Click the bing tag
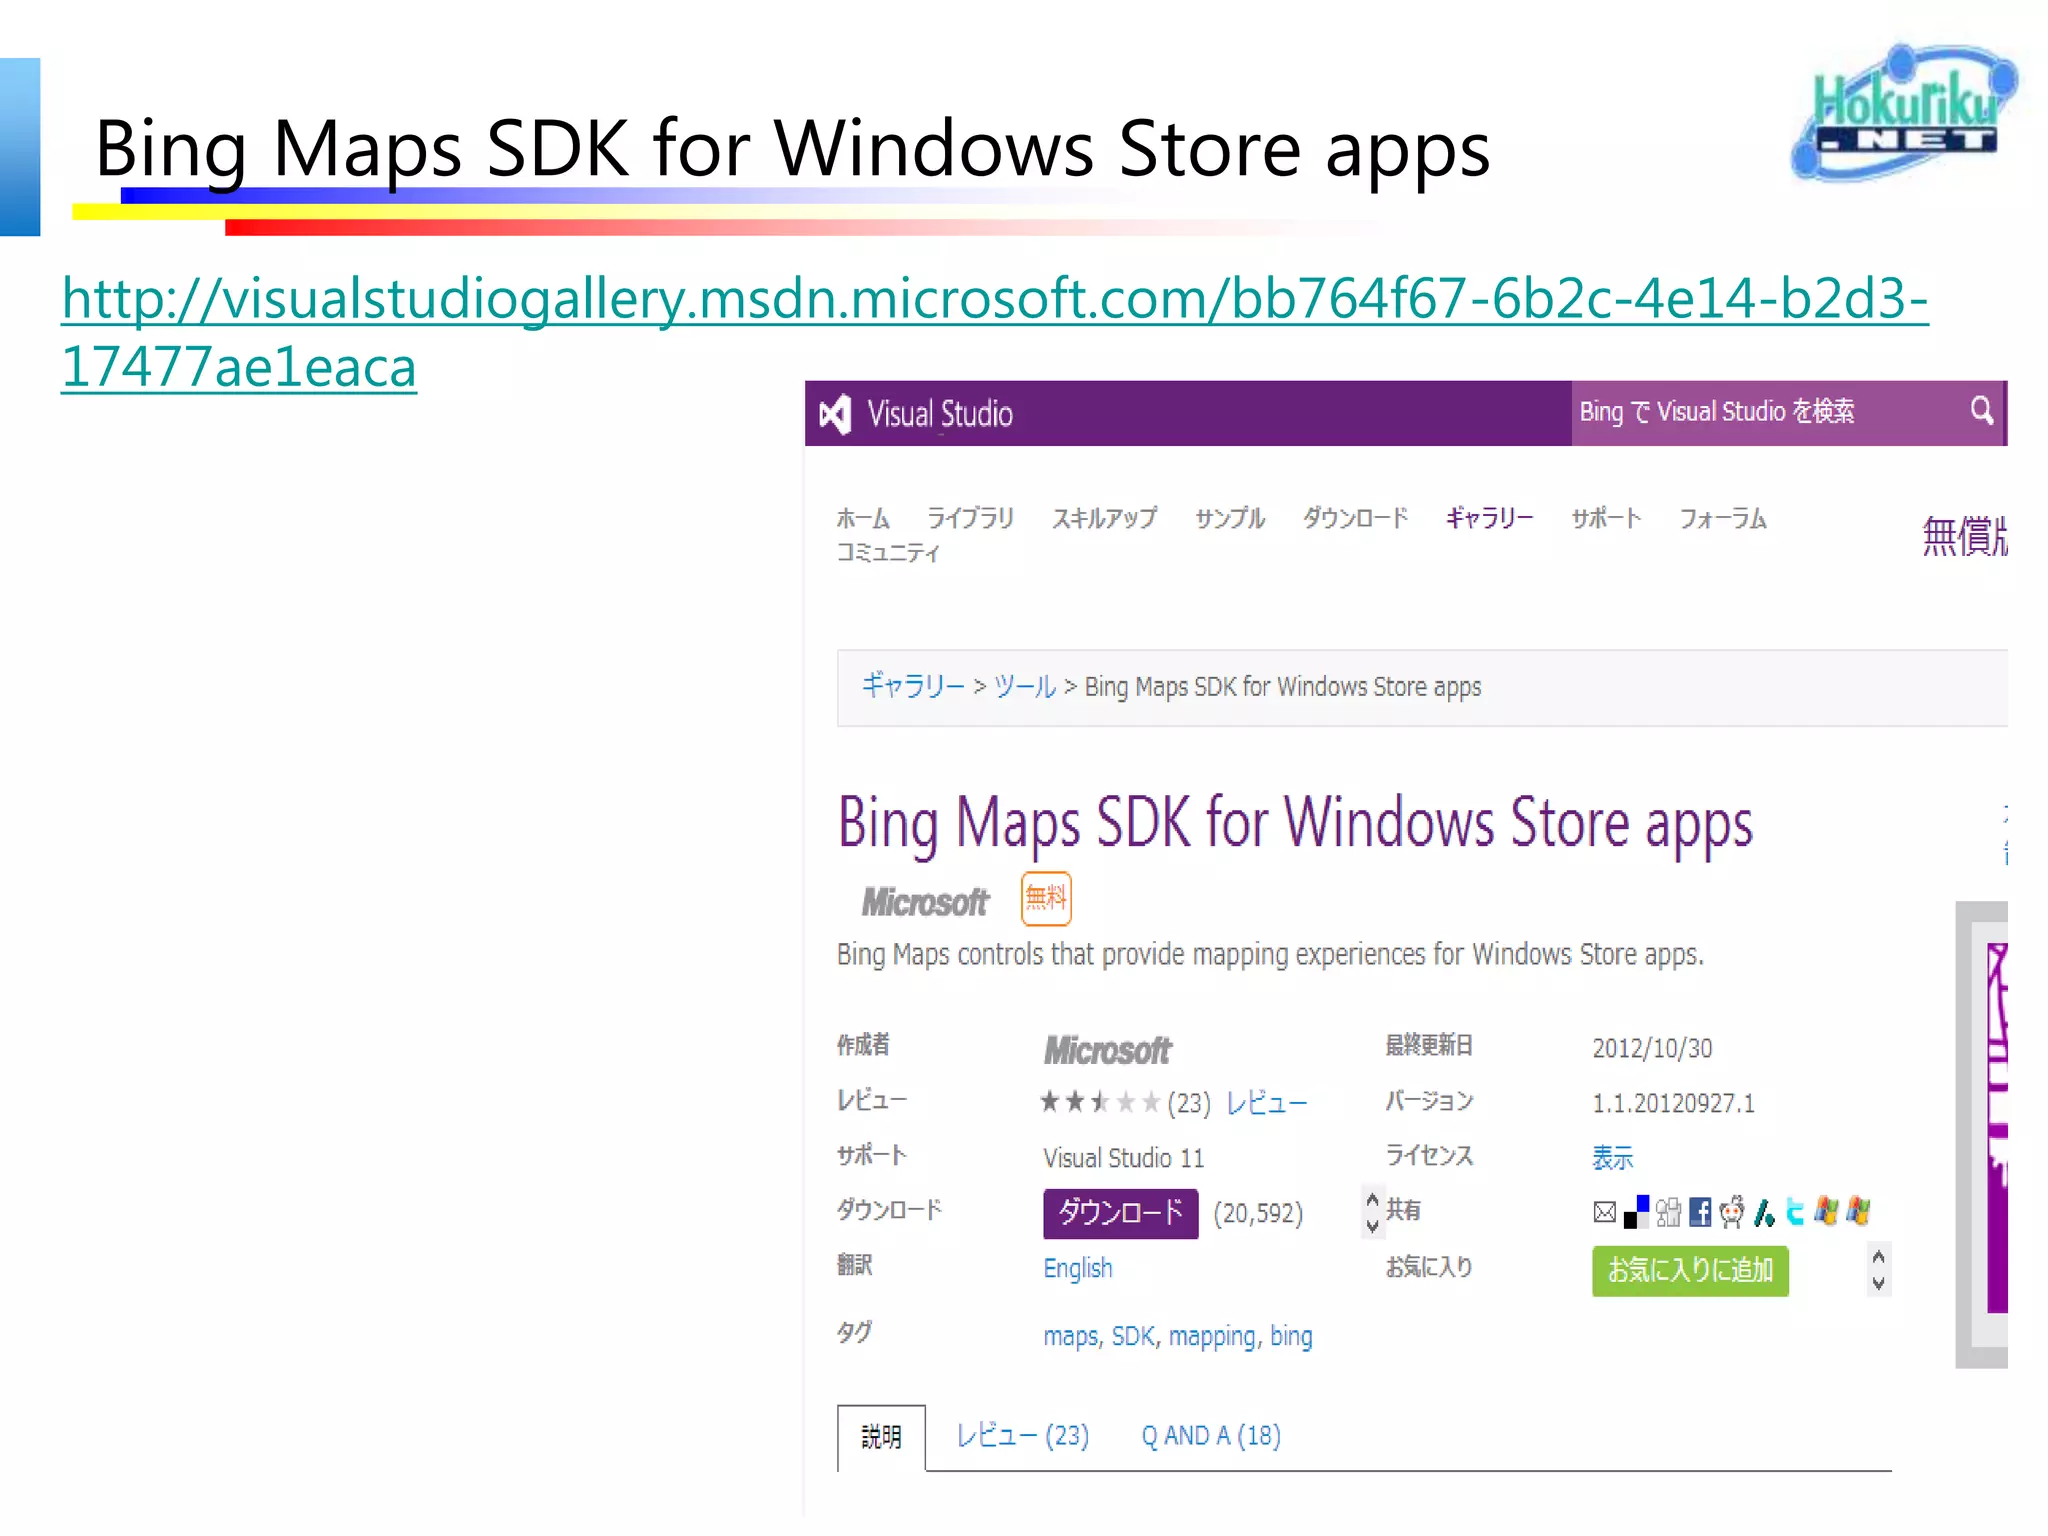This screenshot has height=1536, width=2048. click(x=1291, y=1337)
